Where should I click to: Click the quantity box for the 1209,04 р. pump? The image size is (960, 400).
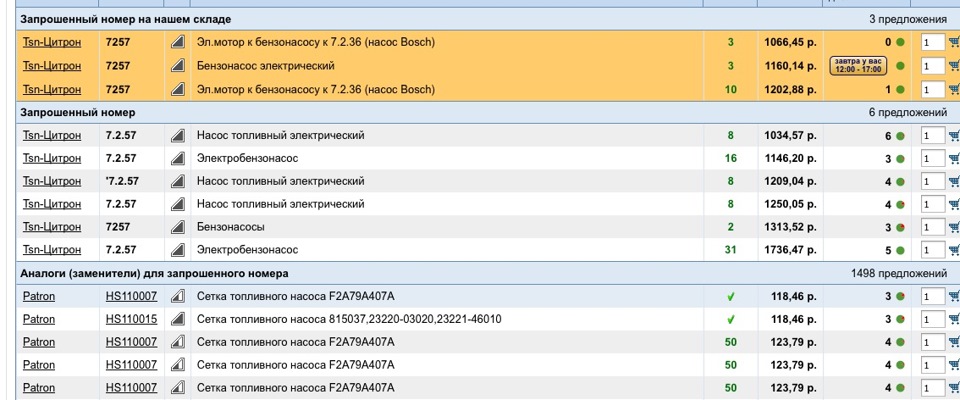point(932,181)
